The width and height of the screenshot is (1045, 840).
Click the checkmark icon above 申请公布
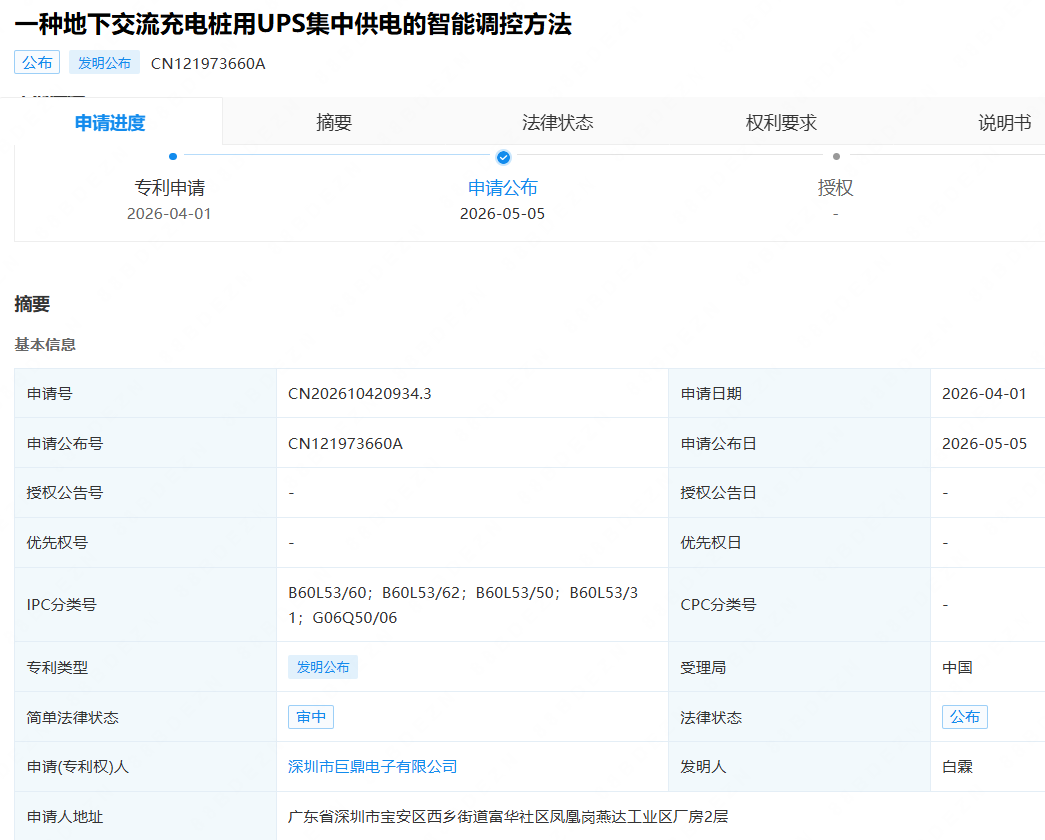click(503, 157)
